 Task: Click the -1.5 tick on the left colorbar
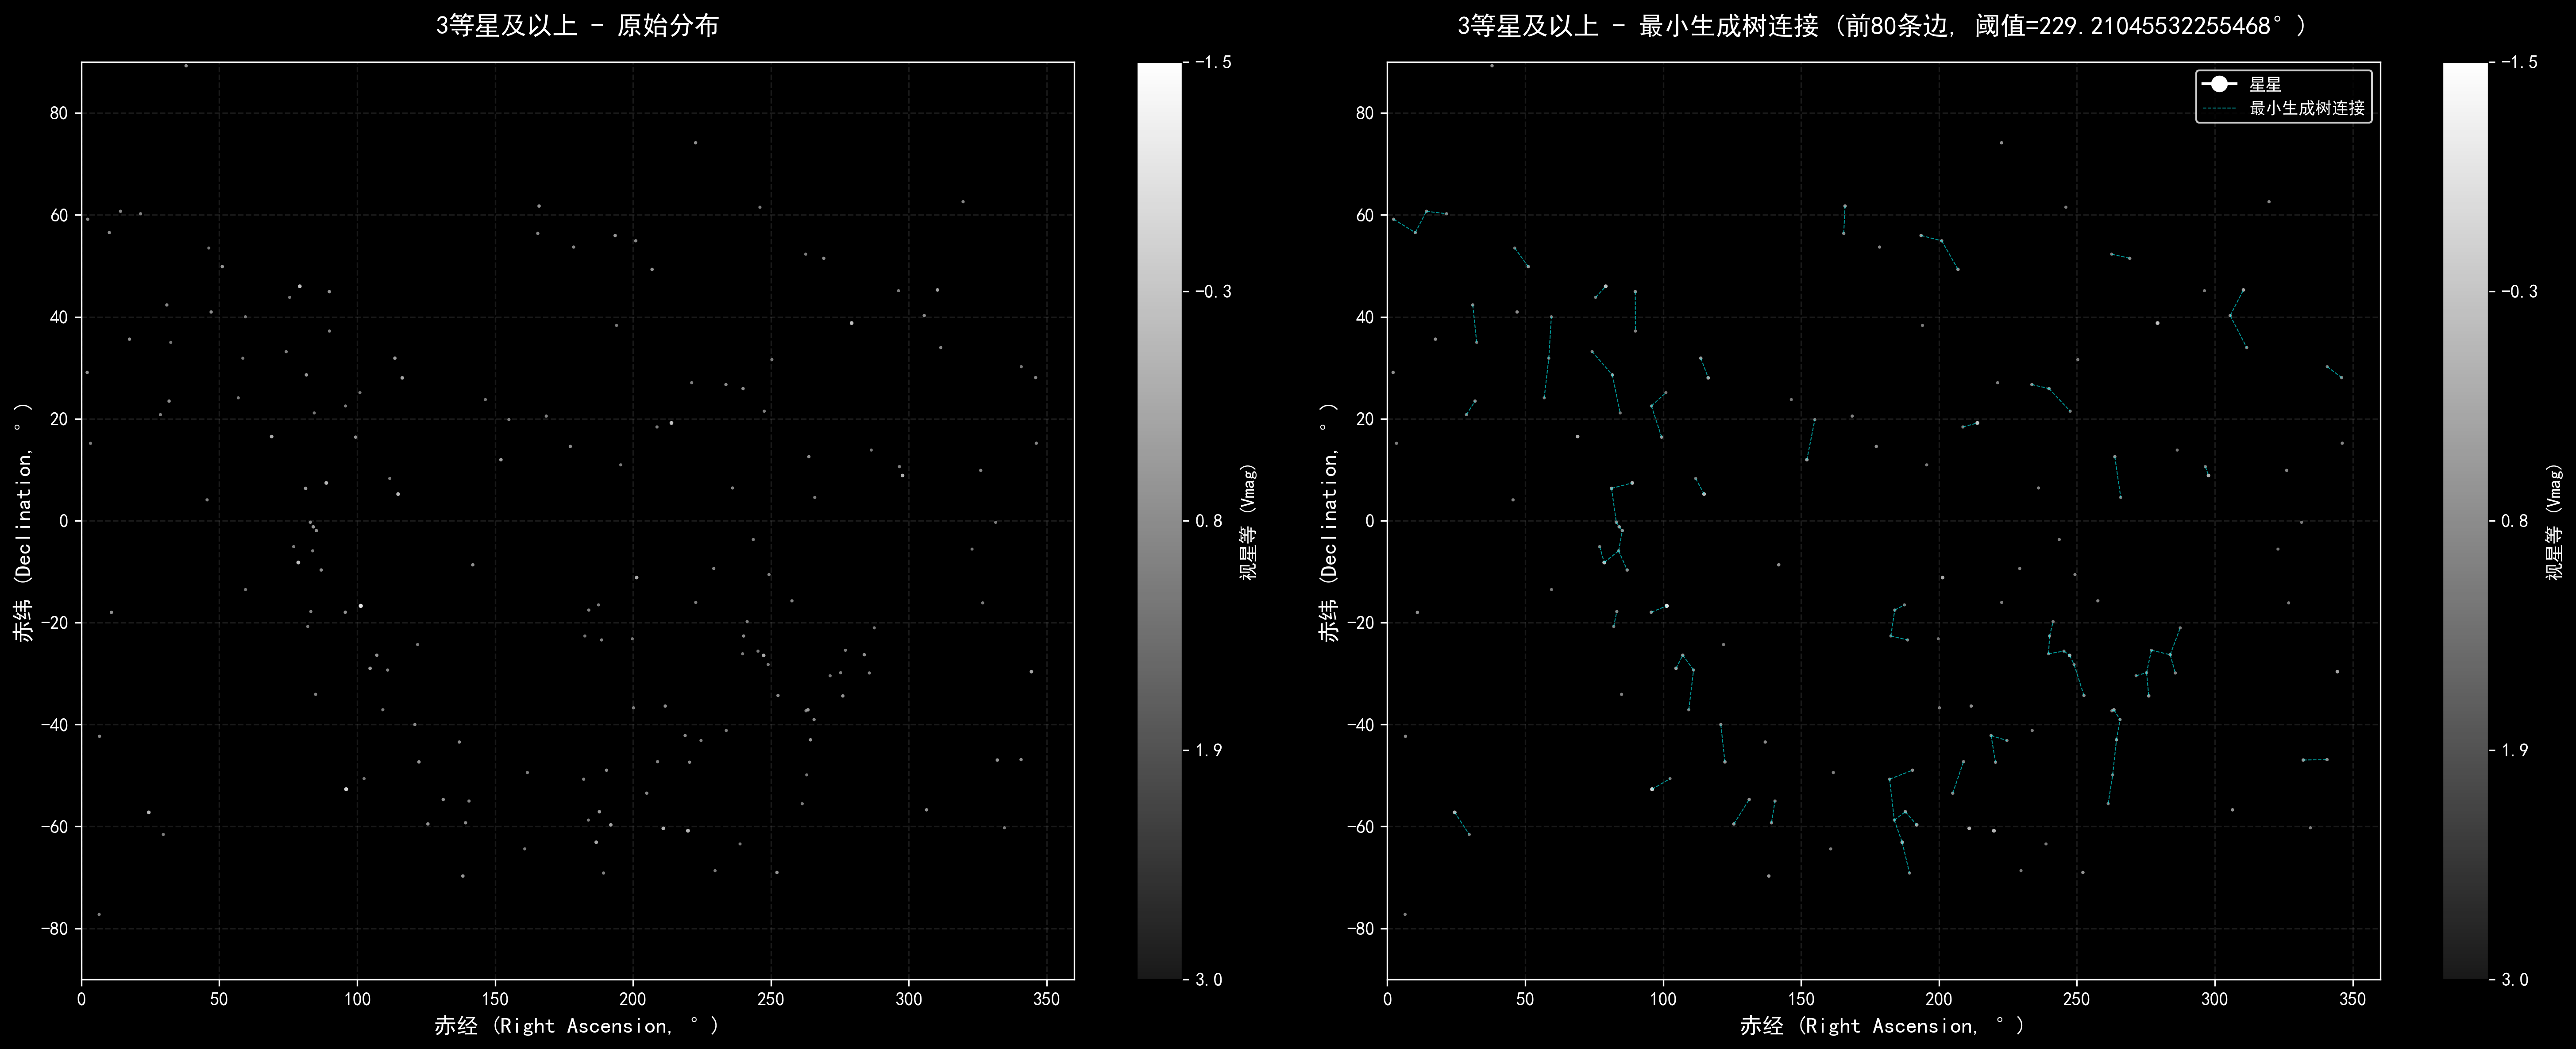tap(1213, 62)
